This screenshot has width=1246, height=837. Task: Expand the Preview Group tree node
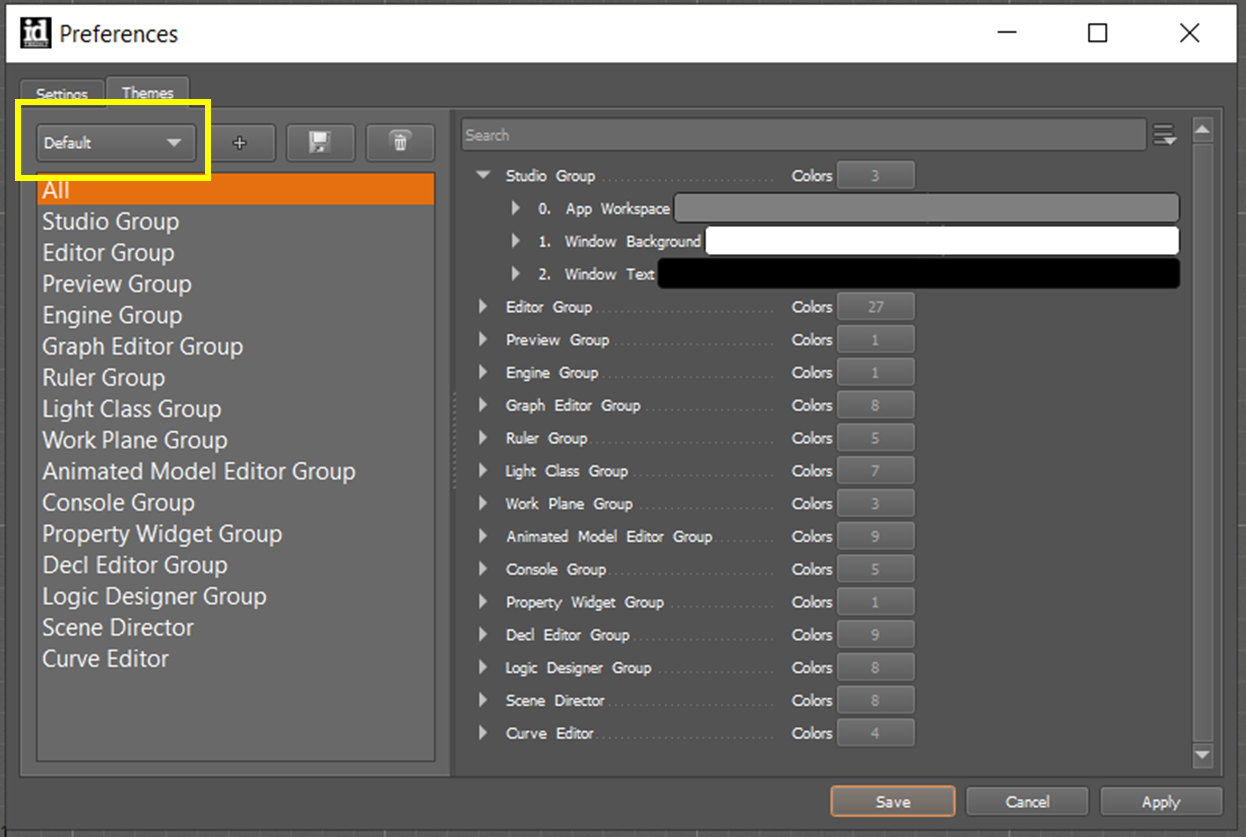[483, 340]
